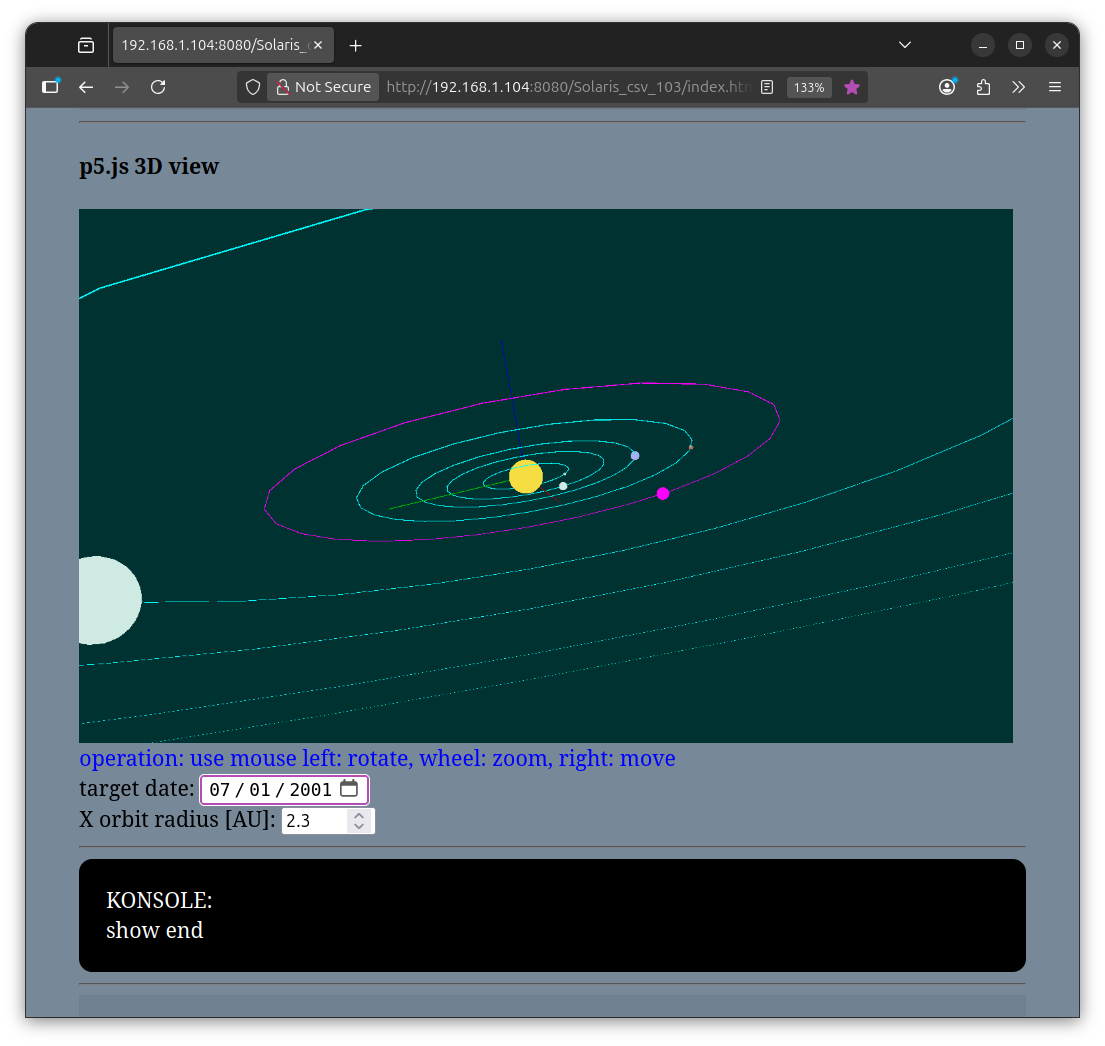The height and width of the screenshot is (1046, 1105).
Task: Open the Firefox hamburger application menu
Action: click(x=1055, y=87)
